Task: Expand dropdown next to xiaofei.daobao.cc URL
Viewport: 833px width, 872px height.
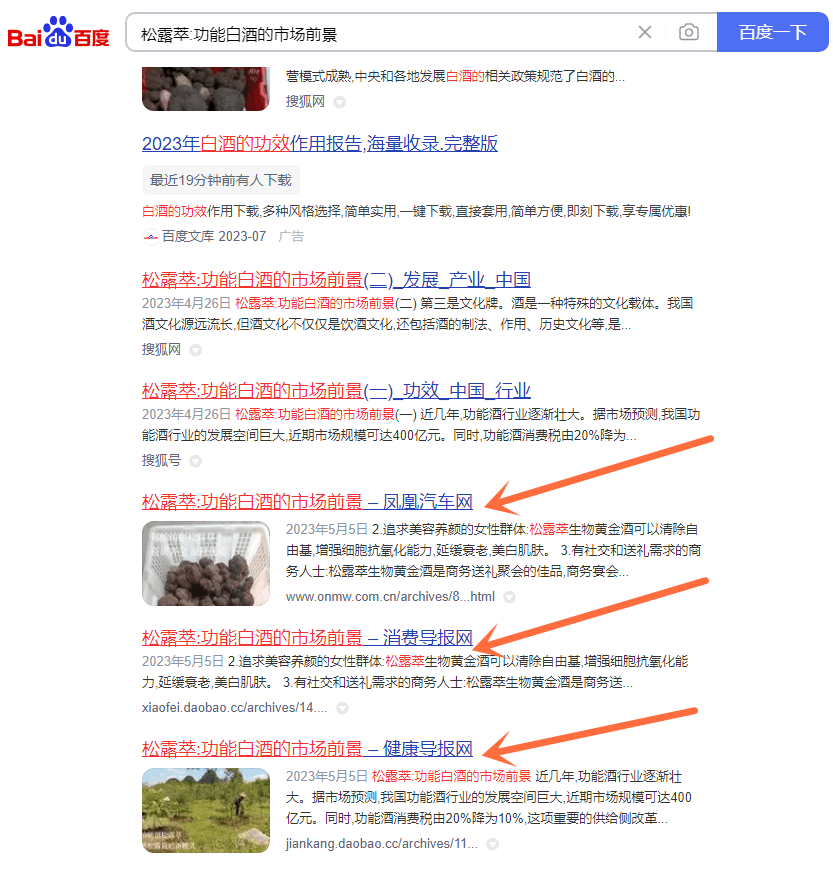Action: pyautogui.click(x=342, y=708)
